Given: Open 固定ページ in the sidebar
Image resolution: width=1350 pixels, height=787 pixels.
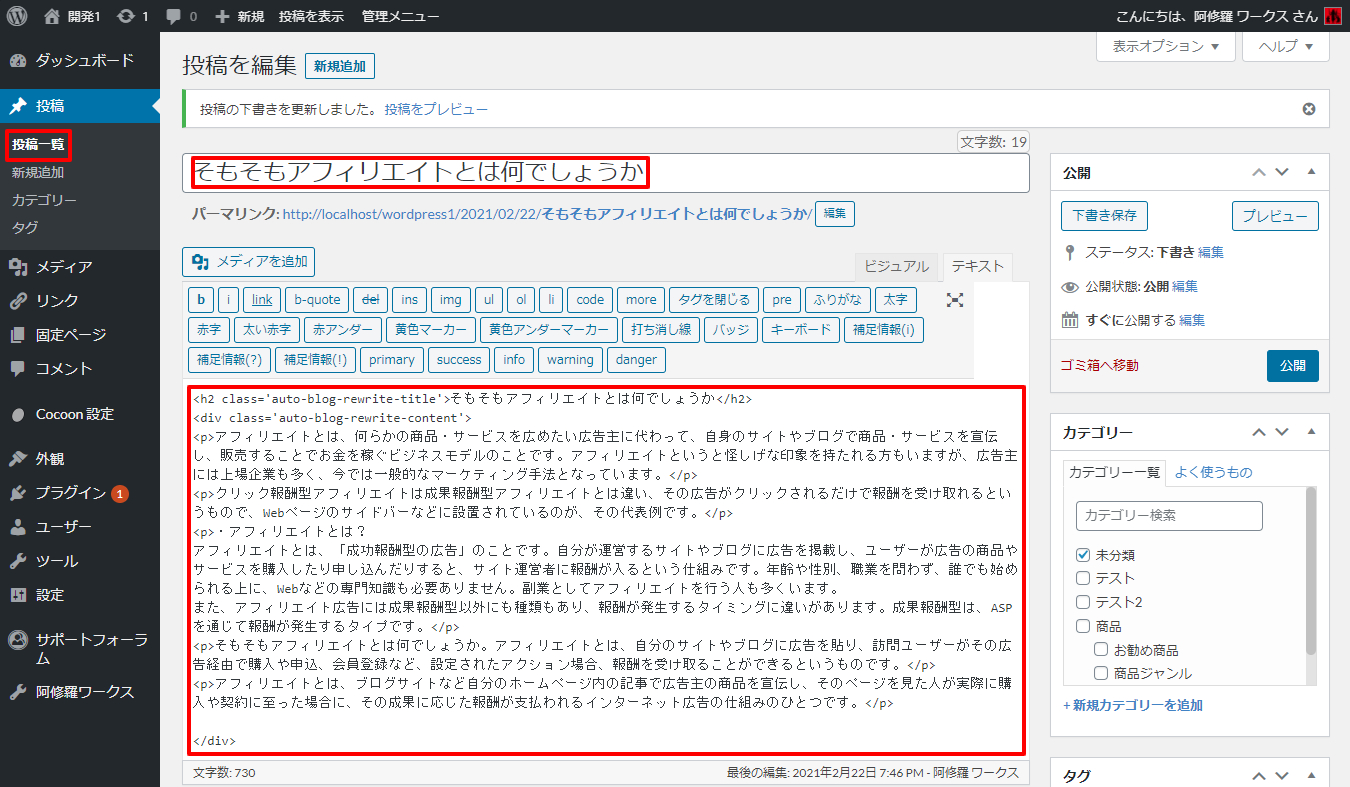Looking at the screenshot, I should tap(80, 334).
